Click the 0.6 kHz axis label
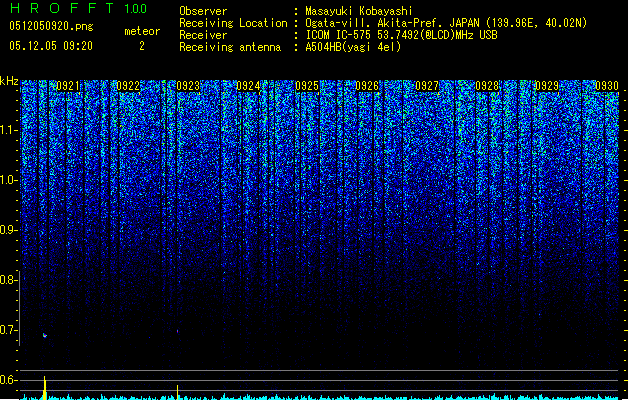The height and width of the screenshot is (400, 629). (7, 380)
